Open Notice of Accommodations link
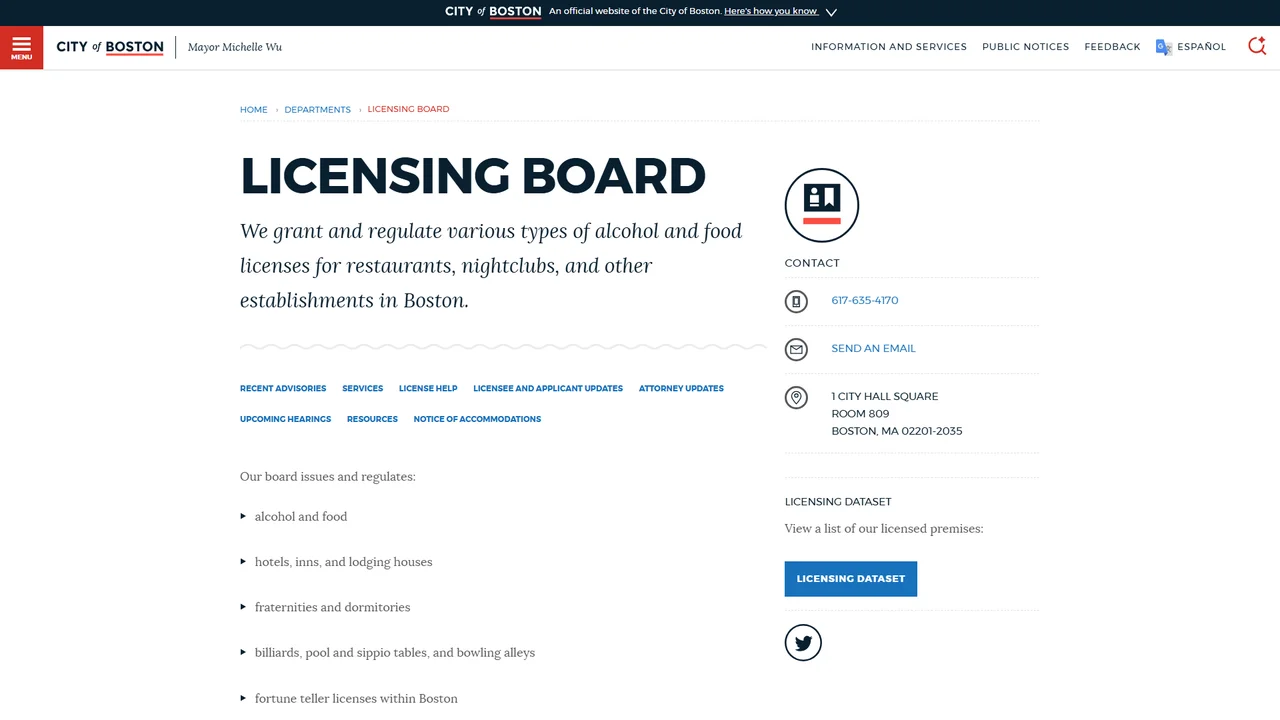Image resolution: width=1280 pixels, height=720 pixels. tap(477, 420)
